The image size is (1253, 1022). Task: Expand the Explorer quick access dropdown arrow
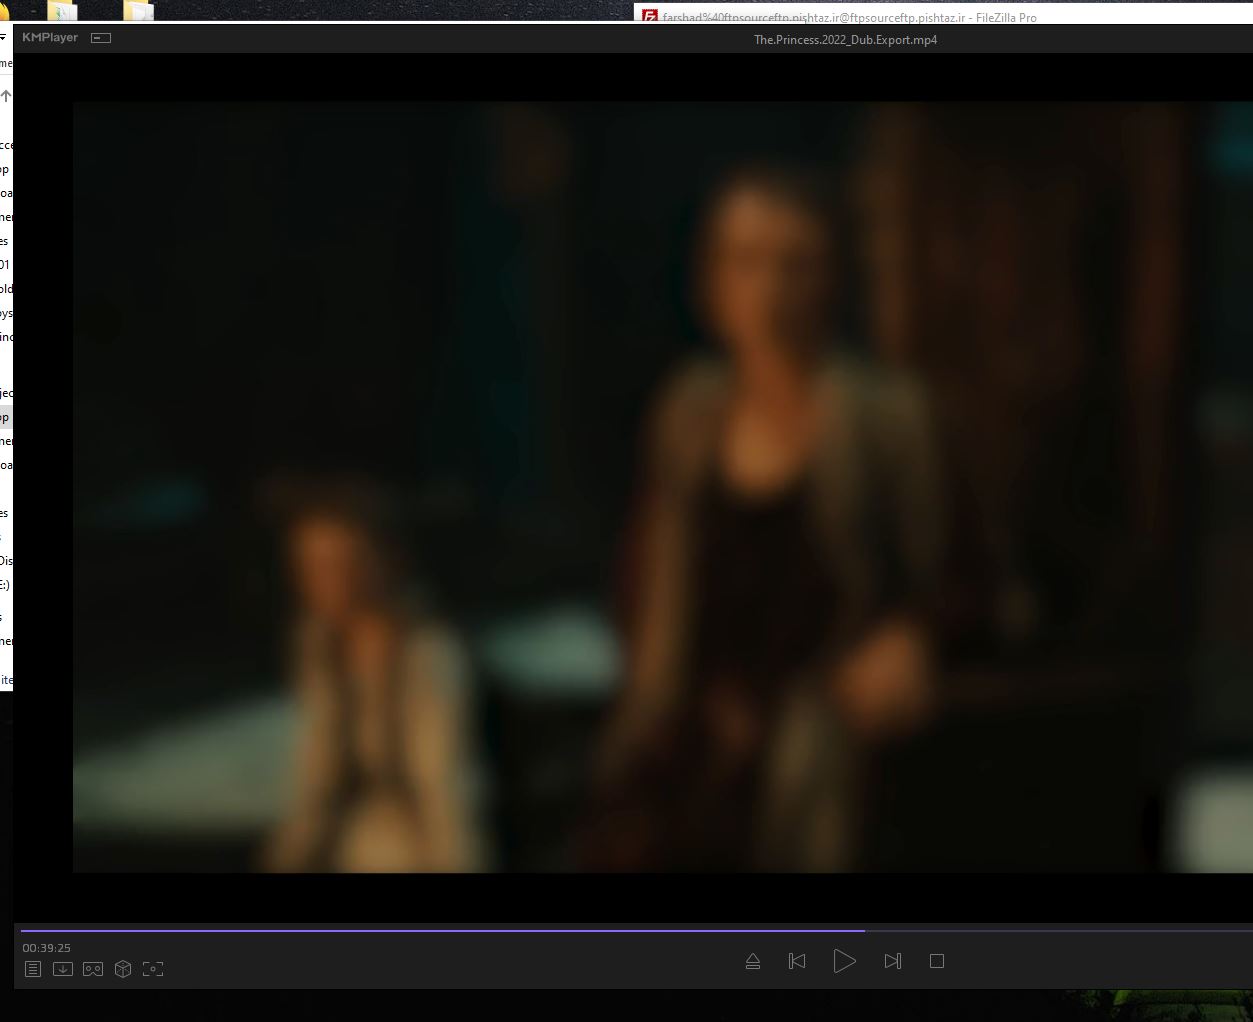[3, 38]
